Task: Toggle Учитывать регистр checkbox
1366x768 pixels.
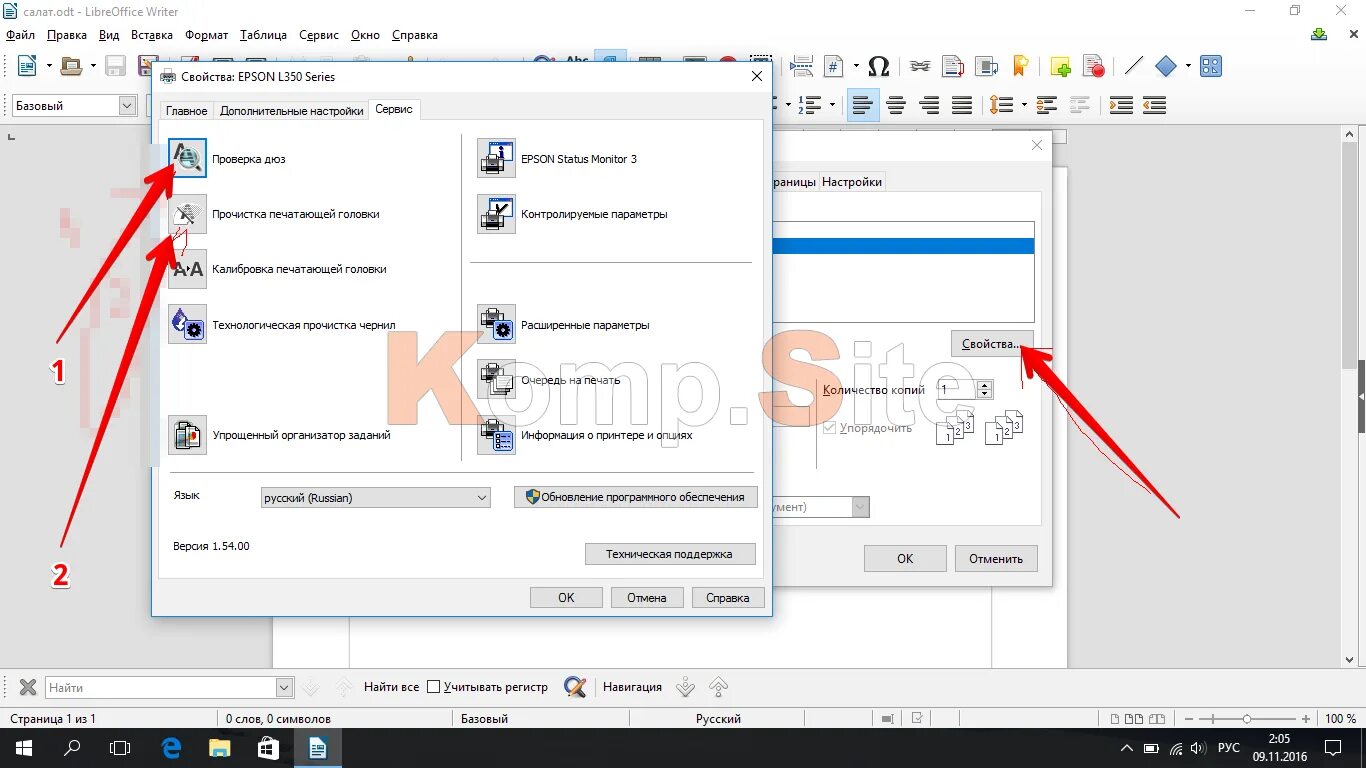Action: 434,687
